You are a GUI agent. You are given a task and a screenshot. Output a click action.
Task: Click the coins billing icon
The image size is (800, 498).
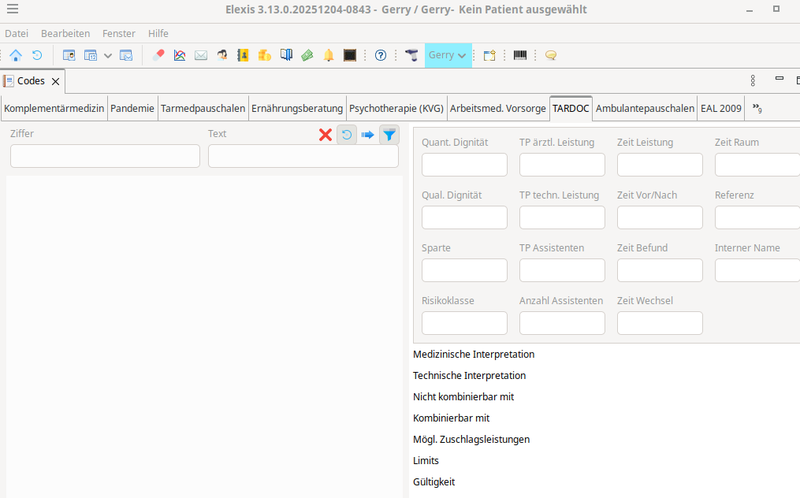click(x=264, y=55)
